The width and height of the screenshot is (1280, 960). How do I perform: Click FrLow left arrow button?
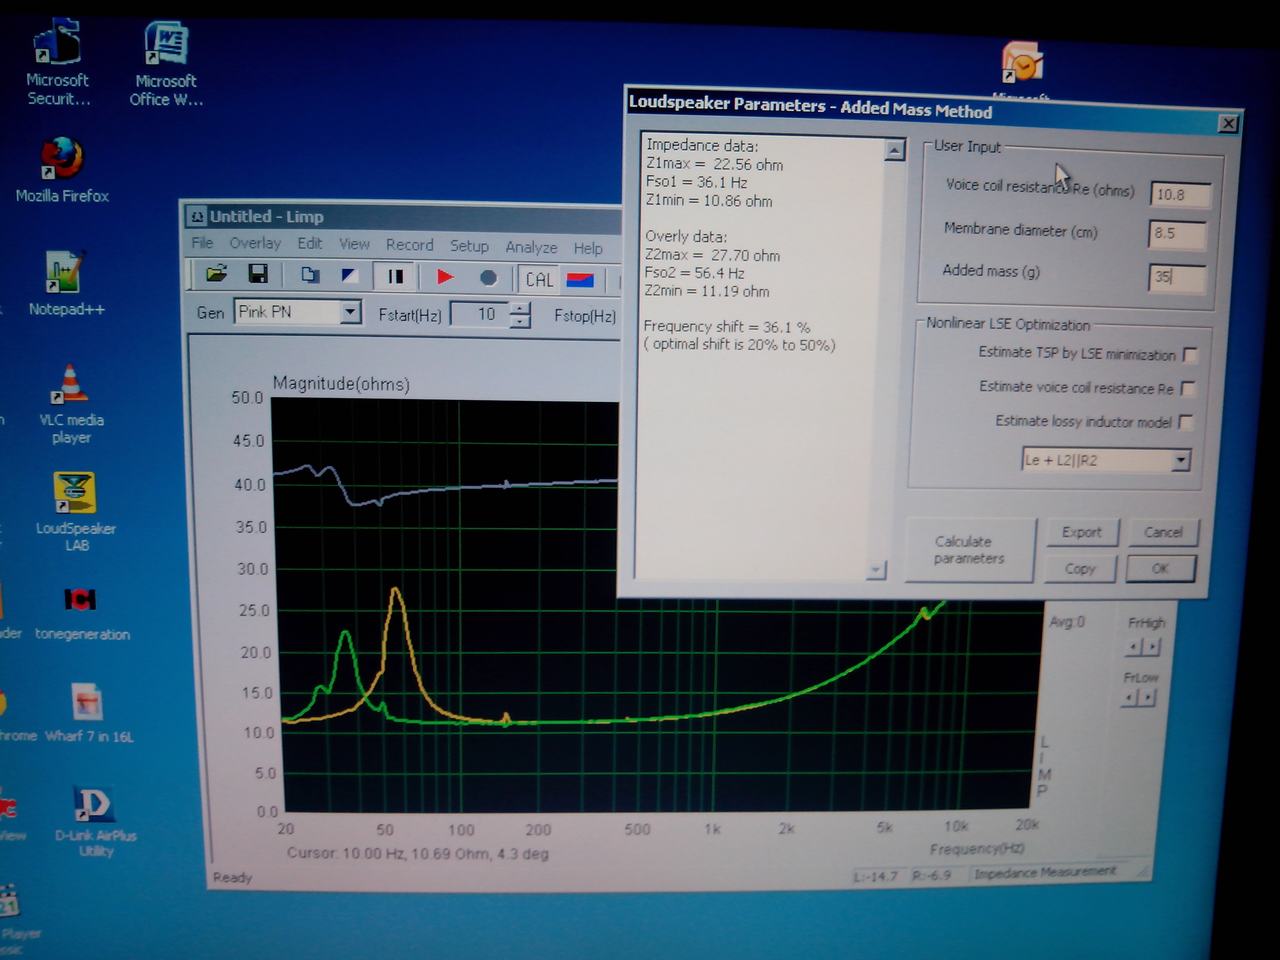coord(1130,698)
